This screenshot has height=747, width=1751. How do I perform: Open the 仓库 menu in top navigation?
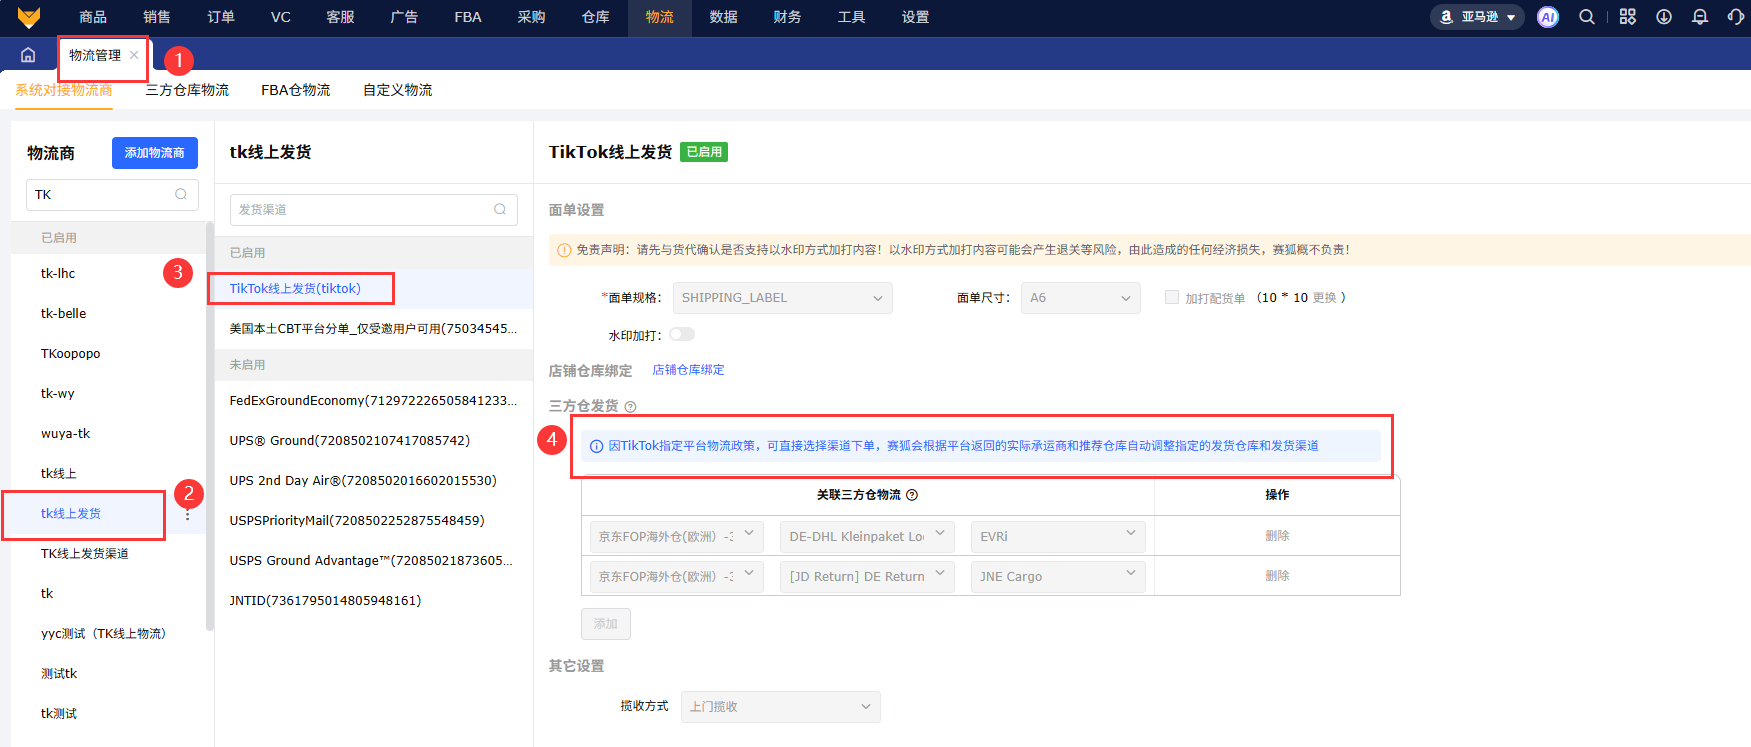click(595, 17)
